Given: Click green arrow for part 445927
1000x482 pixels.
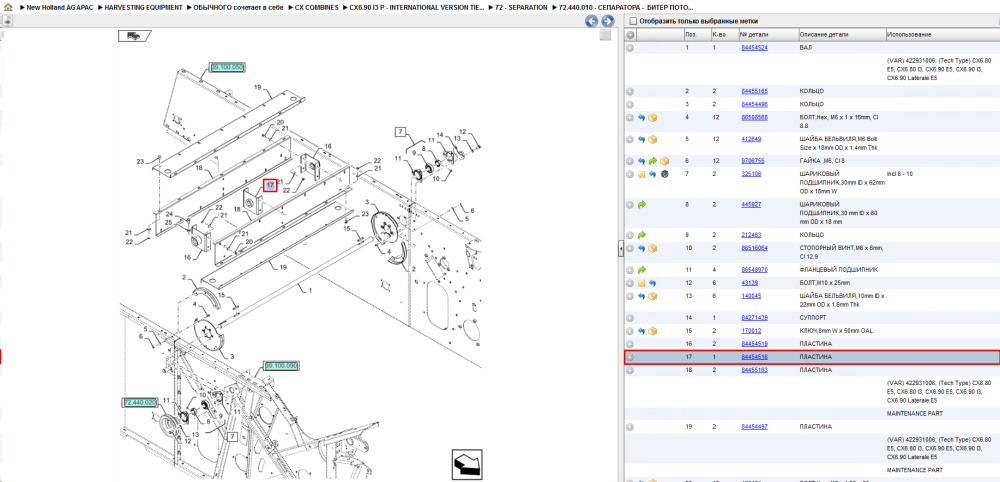Looking at the screenshot, I should click(642, 205).
